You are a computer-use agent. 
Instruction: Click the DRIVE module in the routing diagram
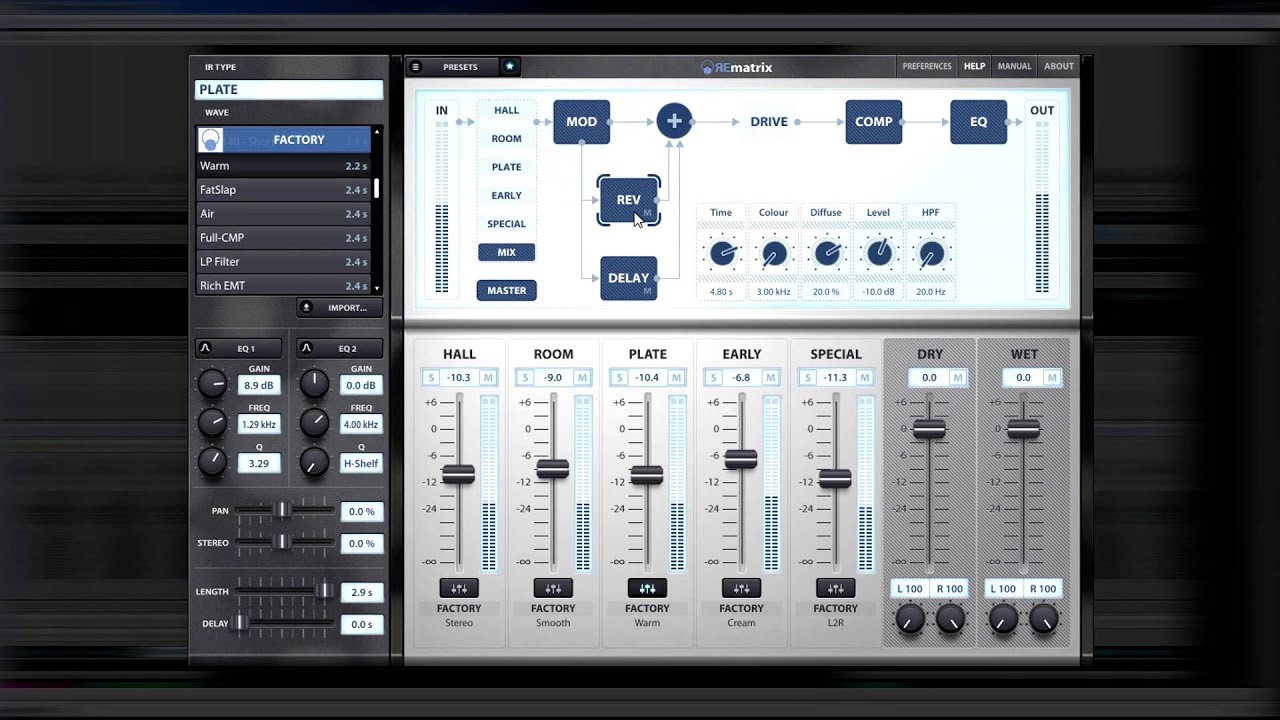[769, 121]
